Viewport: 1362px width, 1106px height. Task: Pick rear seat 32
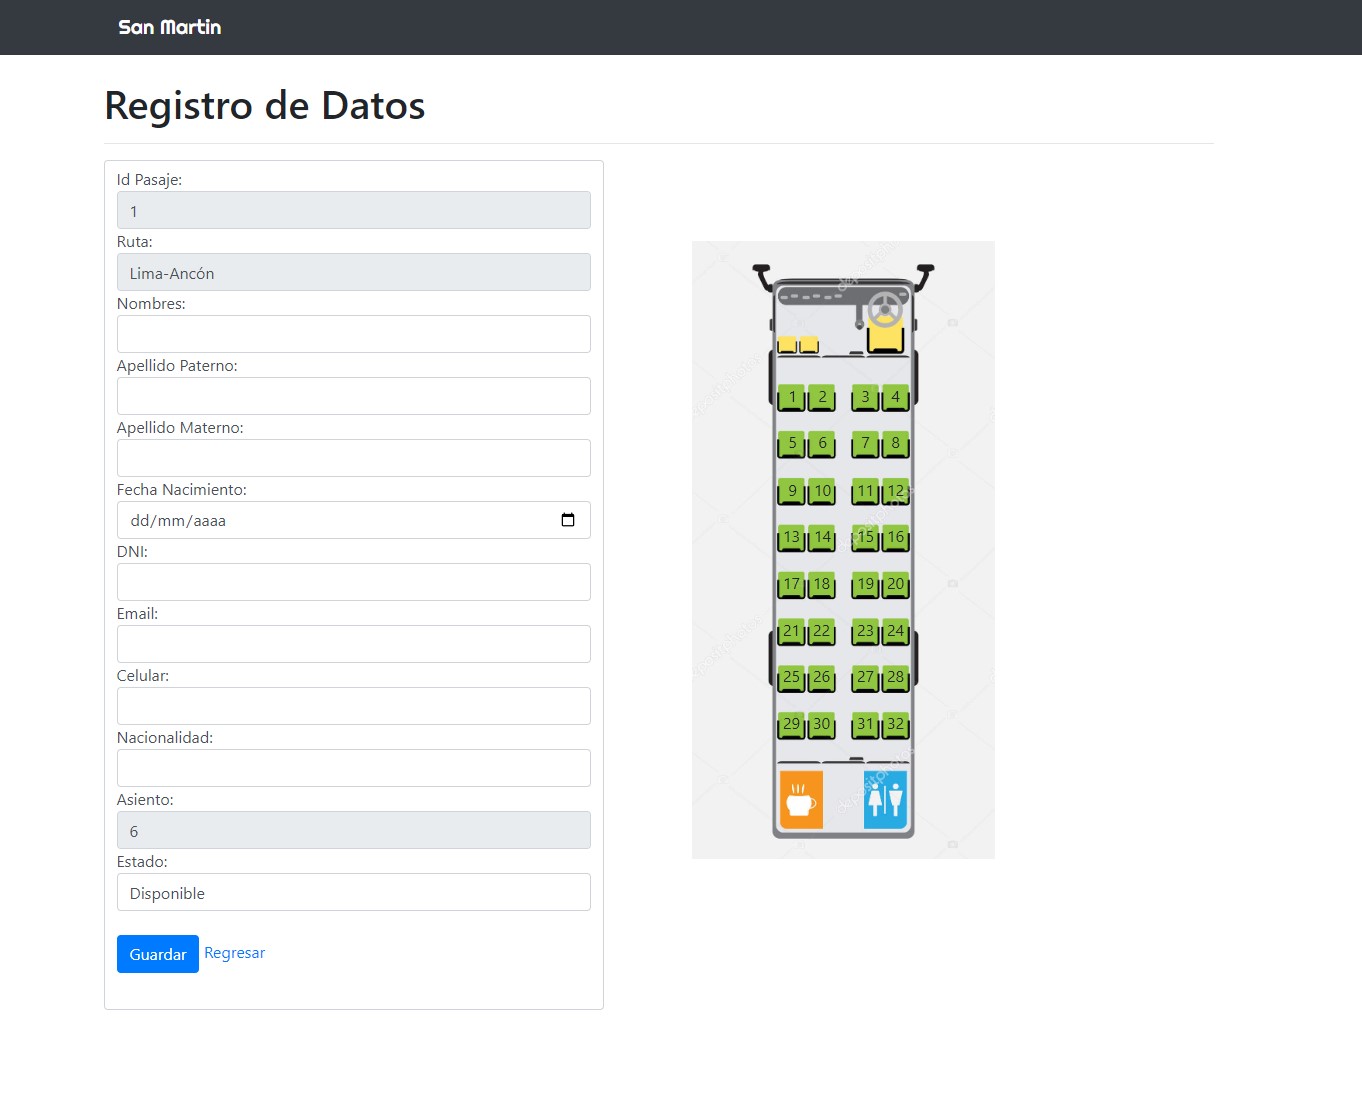[895, 724]
